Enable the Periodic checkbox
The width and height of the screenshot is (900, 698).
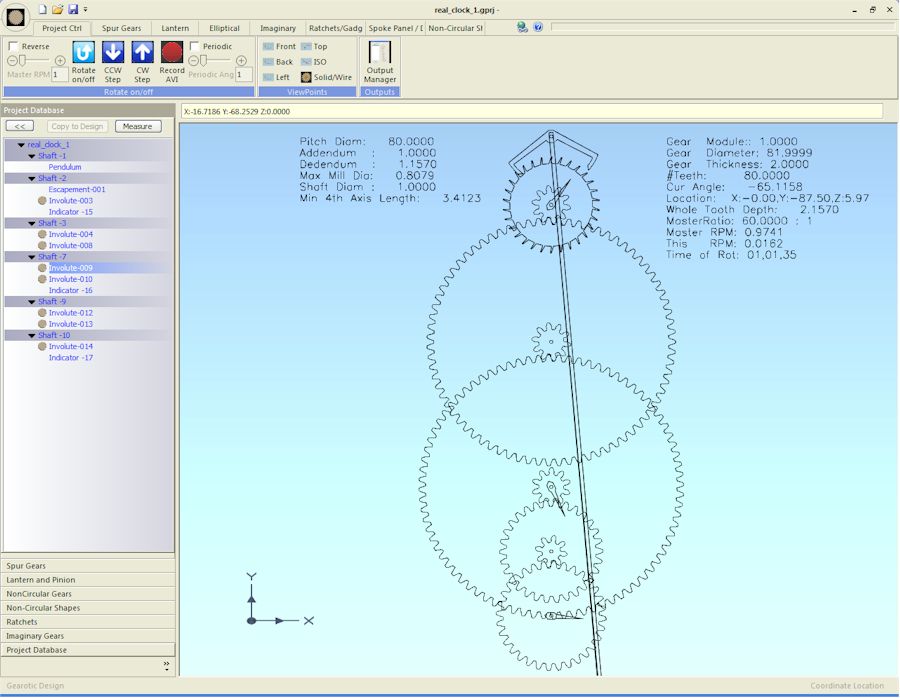tap(193, 46)
